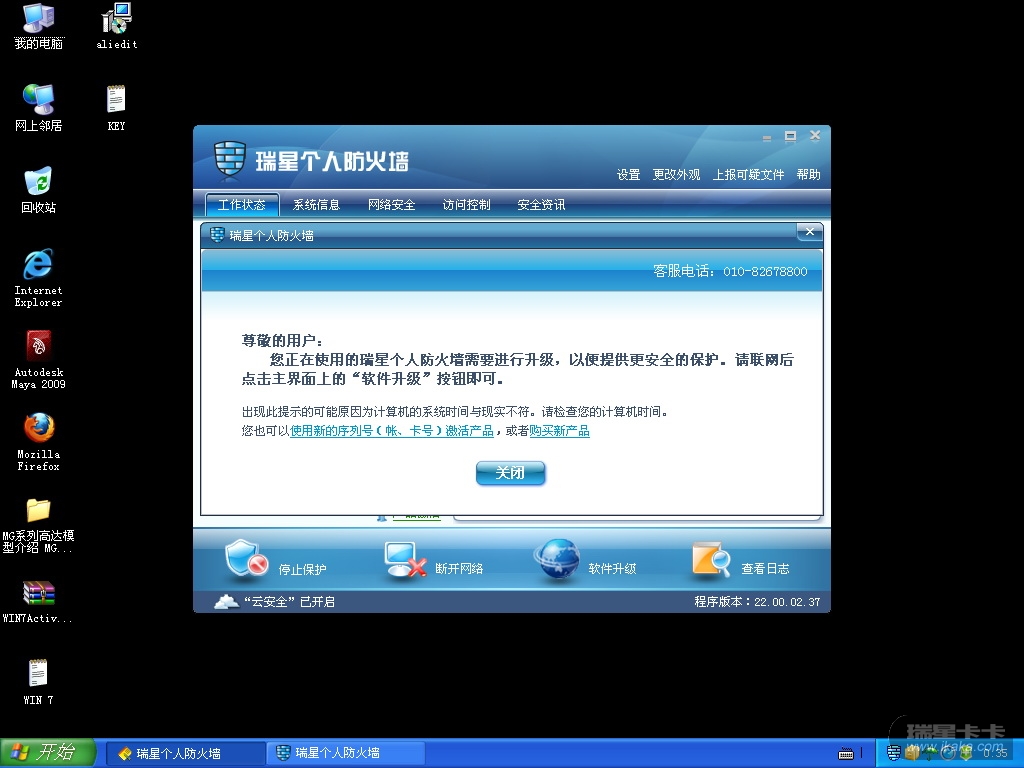
Task: Click the taskbar clock showing 0:35
Action: click(x=995, y=753)
